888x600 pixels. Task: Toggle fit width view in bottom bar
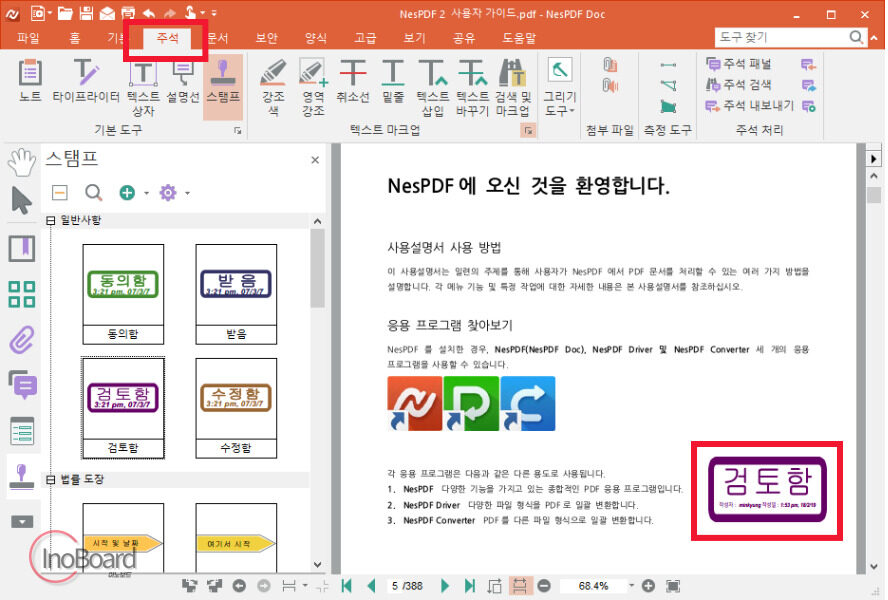pos(519,586)
